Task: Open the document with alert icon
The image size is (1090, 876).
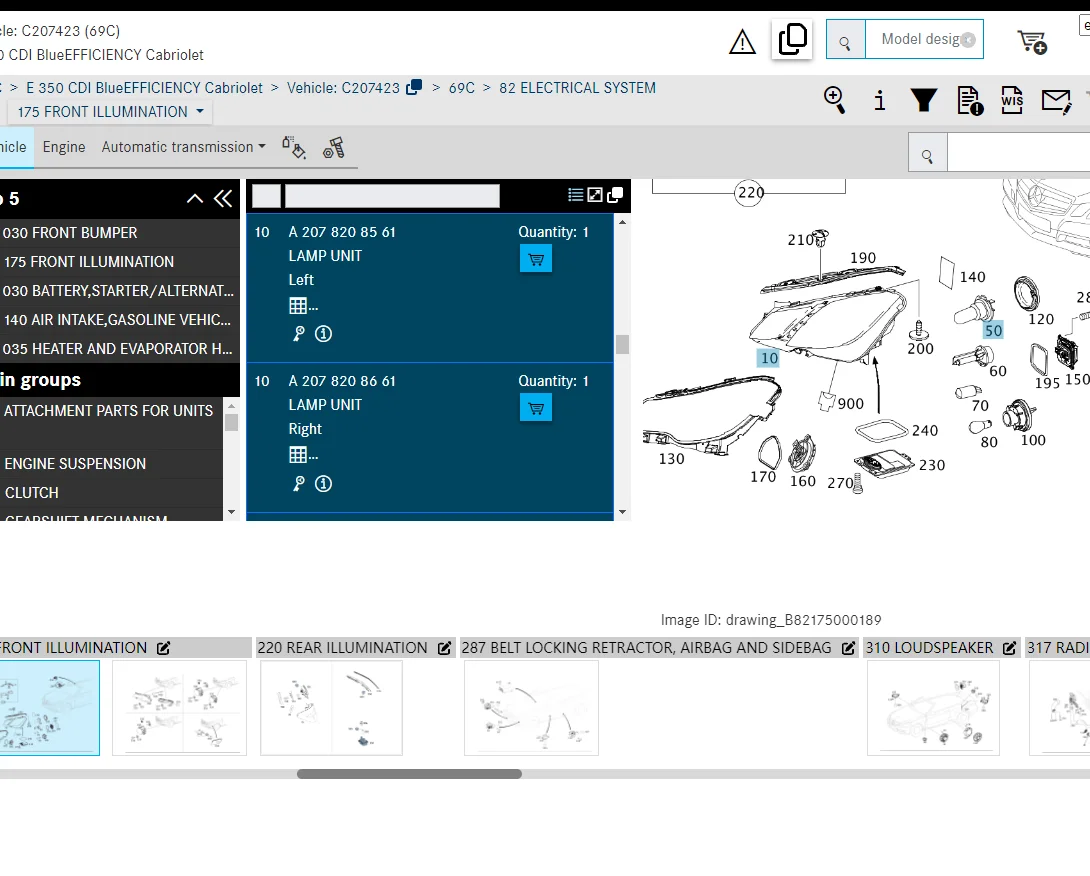Action: coord(970,101)
